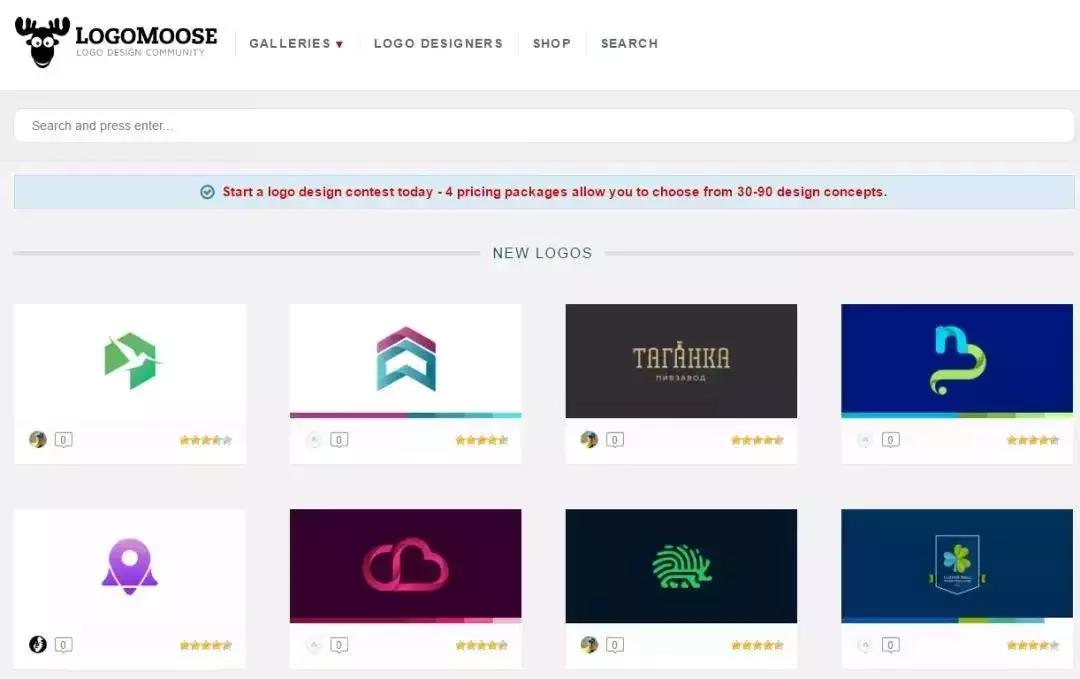Go to the Logo Designers page

coord(438,44)
